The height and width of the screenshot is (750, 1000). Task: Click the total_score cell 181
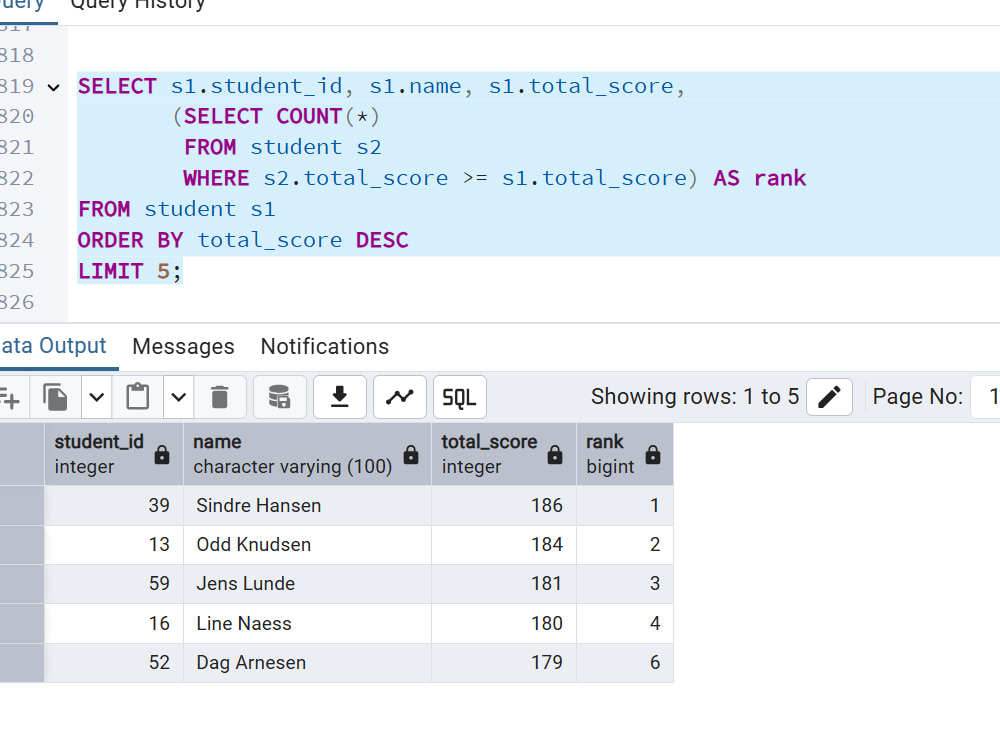coord(504,584)
